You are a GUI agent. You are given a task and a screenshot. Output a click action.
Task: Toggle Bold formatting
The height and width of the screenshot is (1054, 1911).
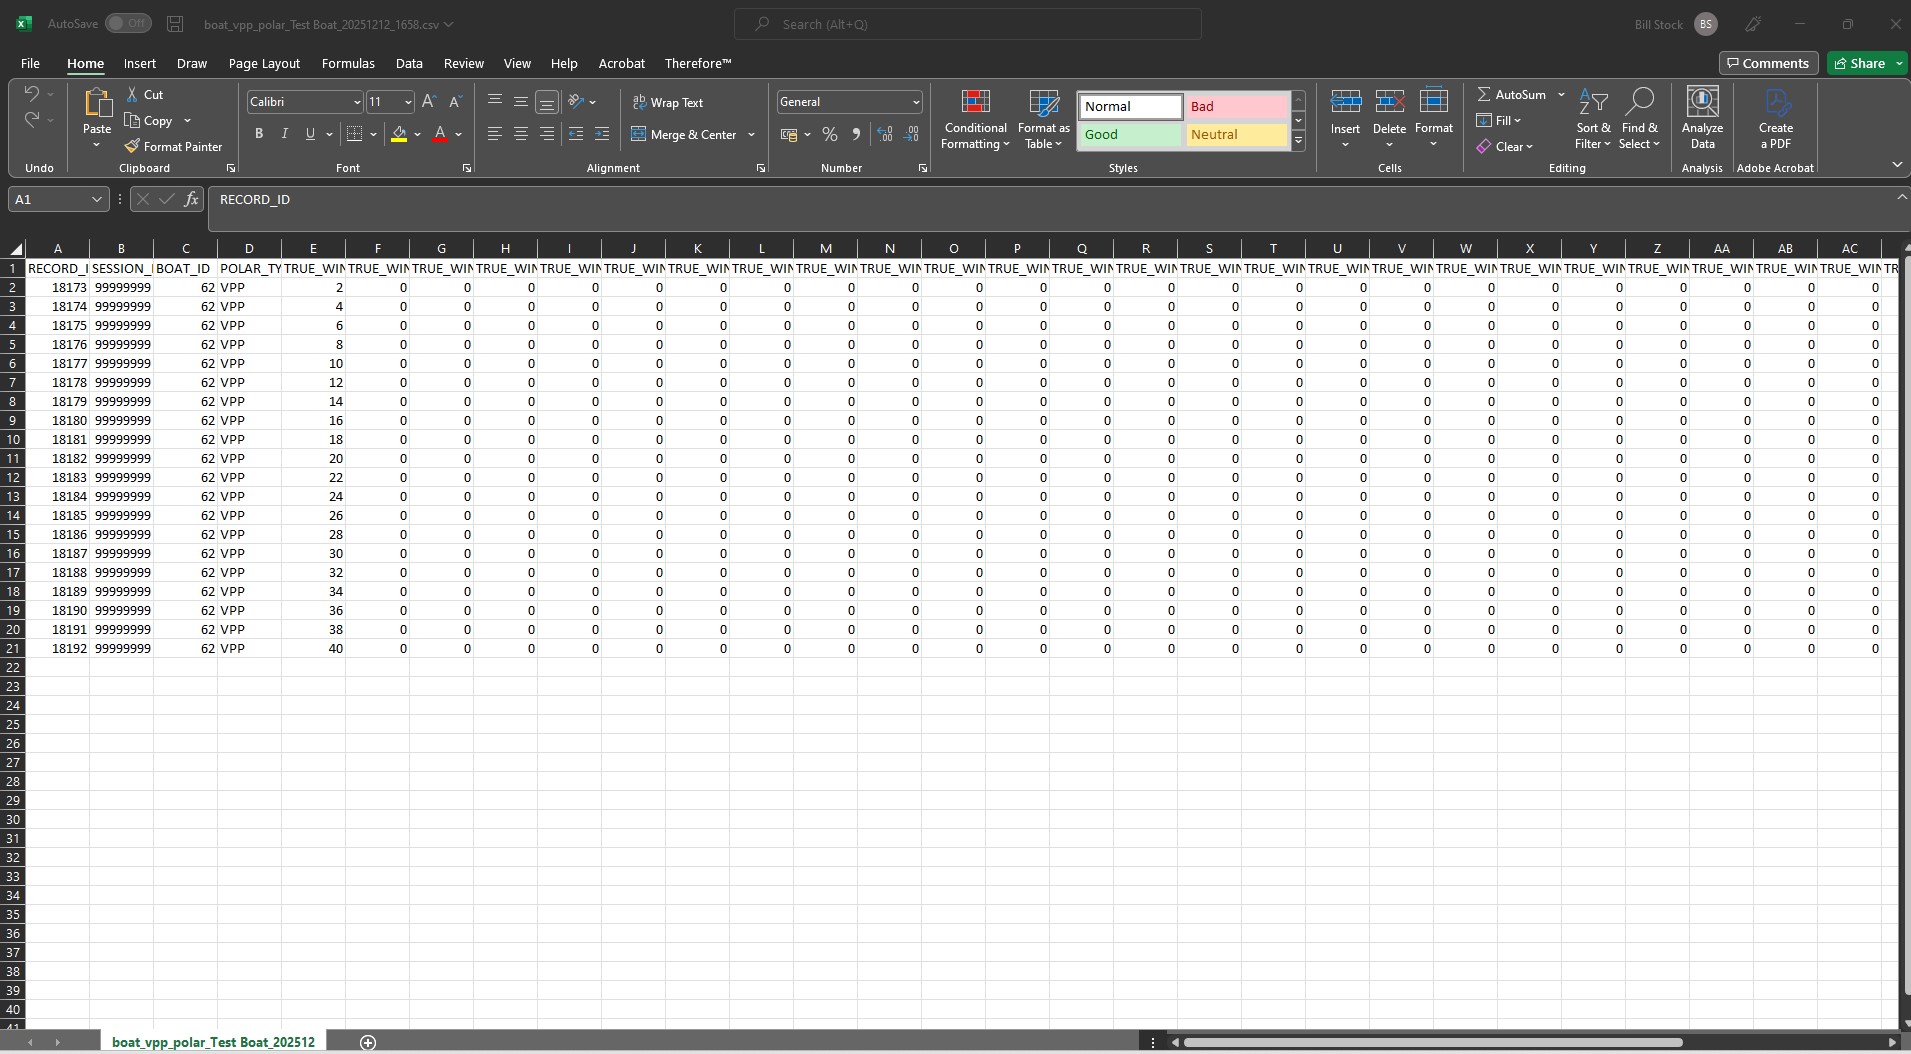point(259,134)
